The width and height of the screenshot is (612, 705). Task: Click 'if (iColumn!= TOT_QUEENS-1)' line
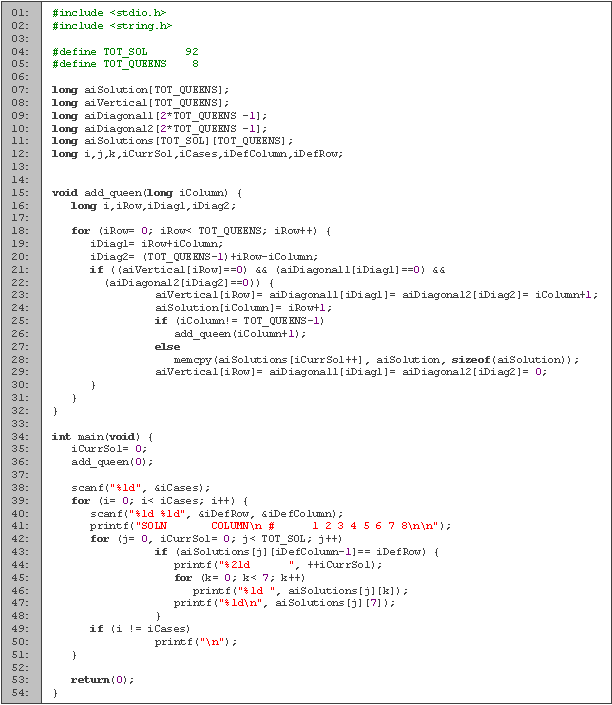(x=239, y=321)
